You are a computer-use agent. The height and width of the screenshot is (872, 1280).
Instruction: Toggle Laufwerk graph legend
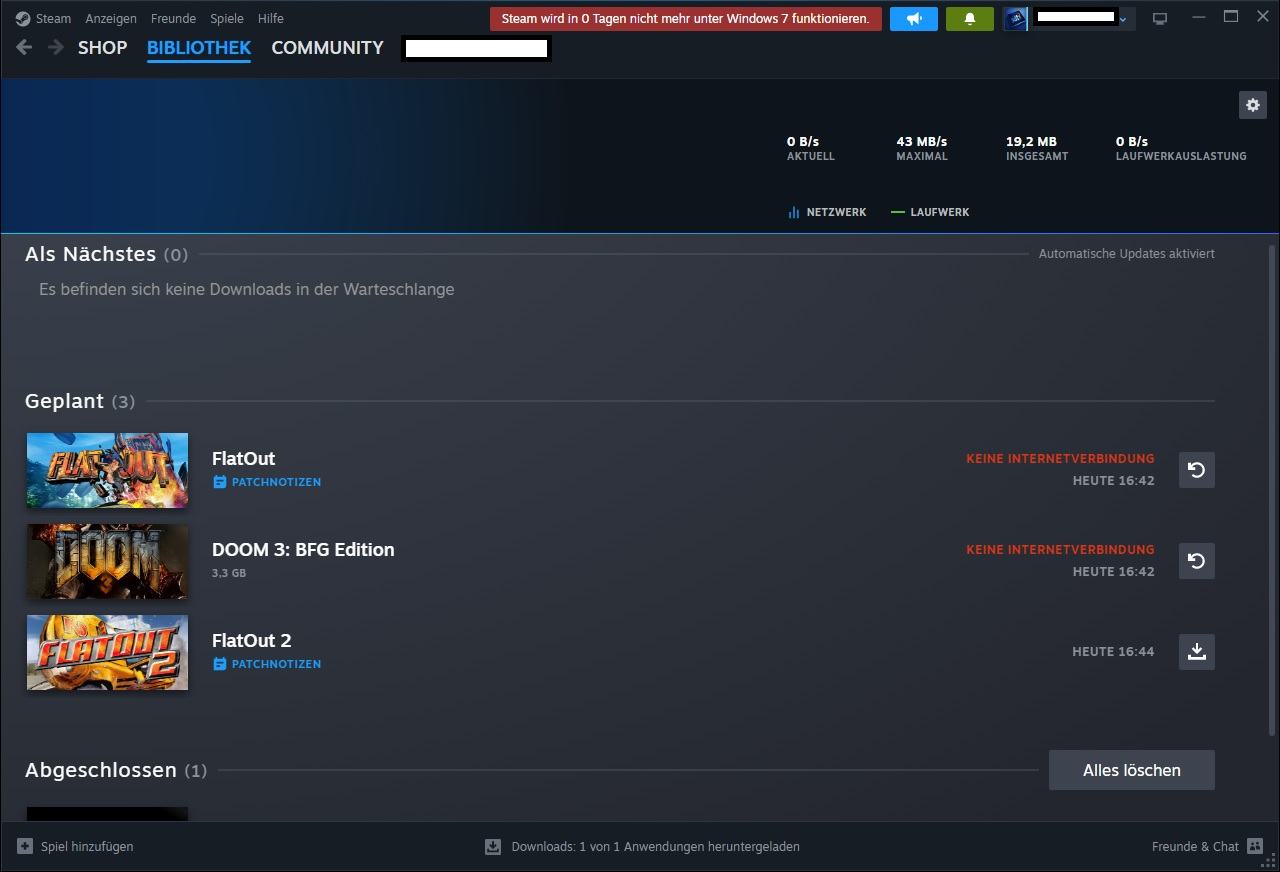(x=930, y=212)
